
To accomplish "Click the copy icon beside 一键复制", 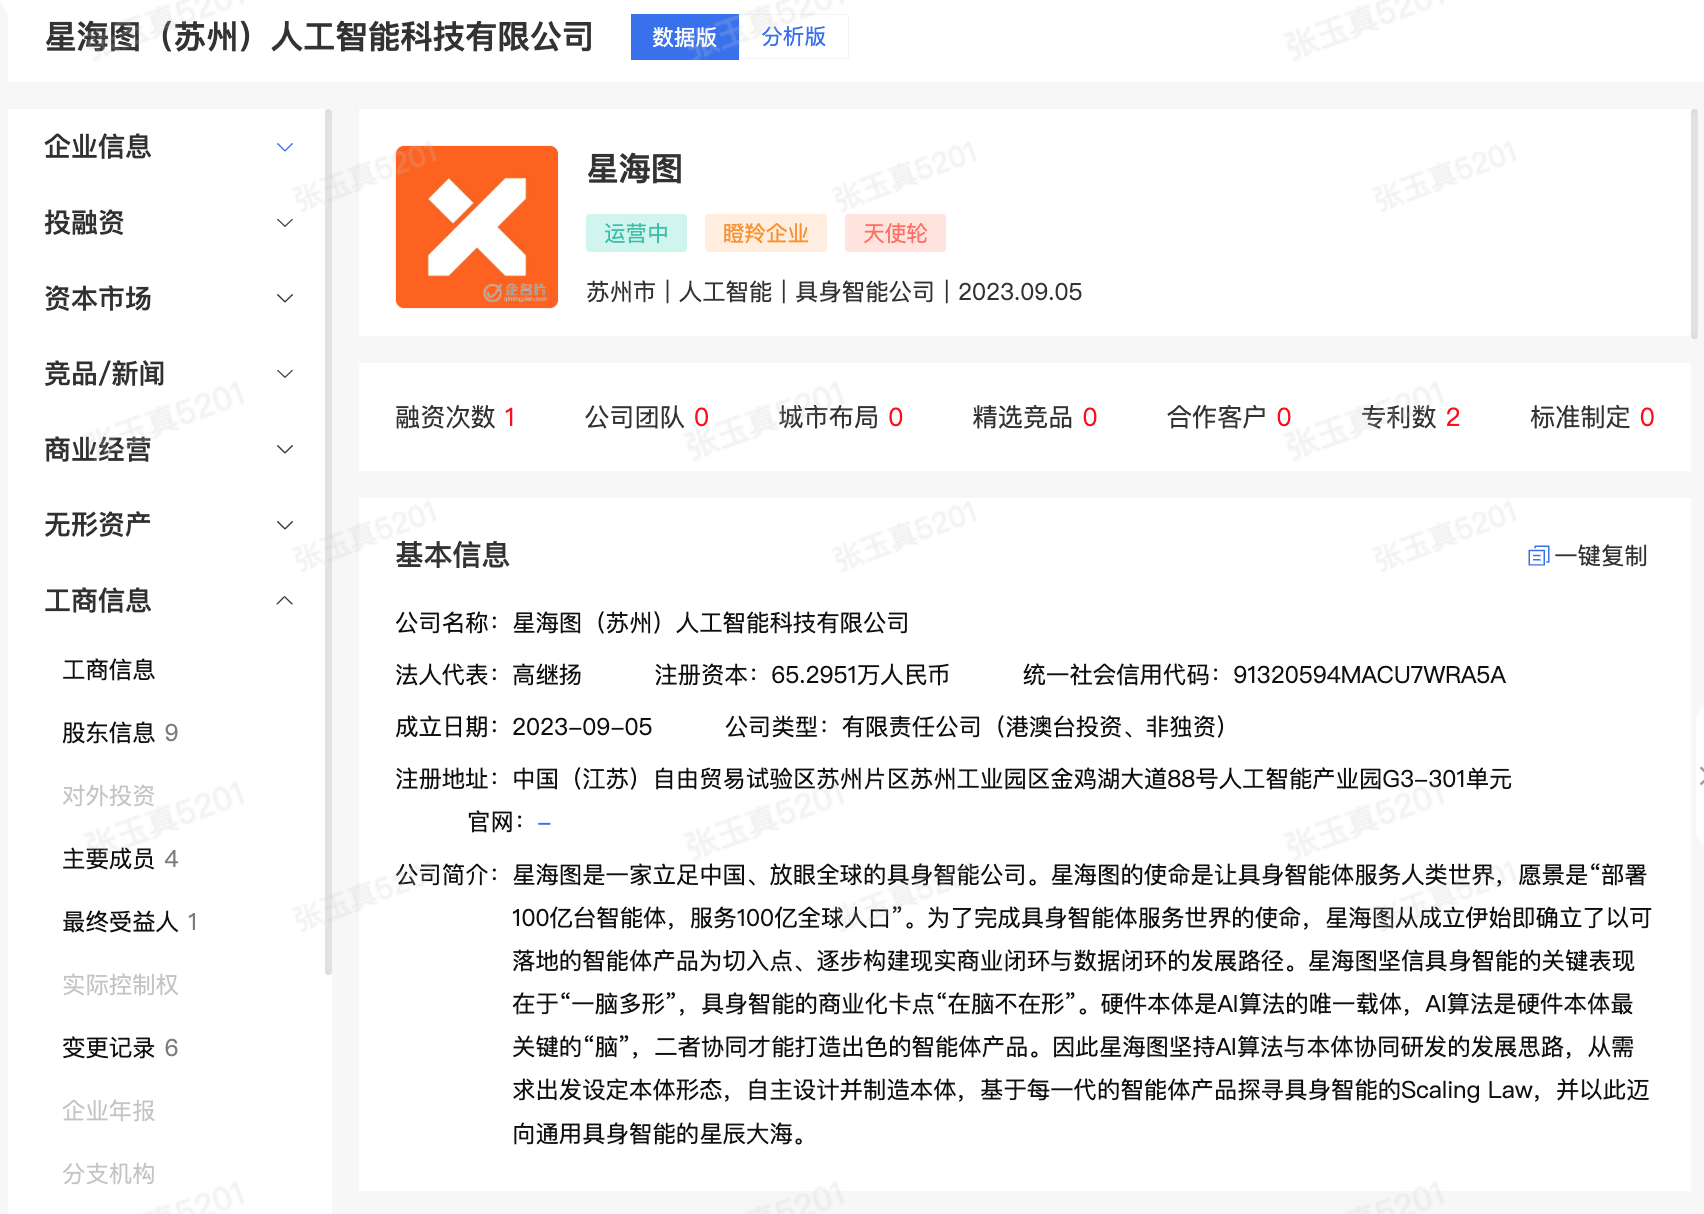I will coord(1538,556).
